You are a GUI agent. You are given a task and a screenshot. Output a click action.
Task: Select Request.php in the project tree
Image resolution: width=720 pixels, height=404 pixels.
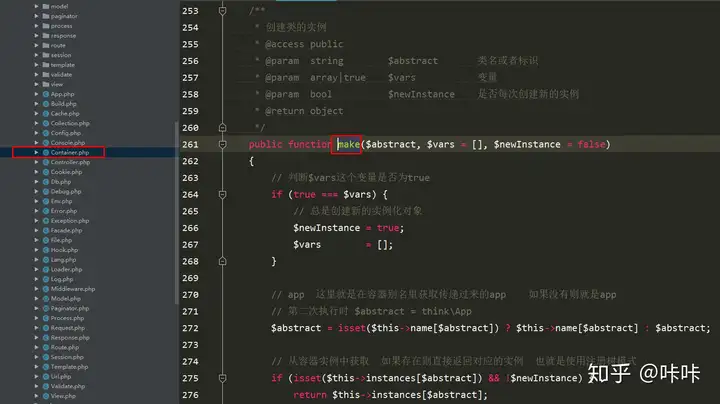coord(68,328)
